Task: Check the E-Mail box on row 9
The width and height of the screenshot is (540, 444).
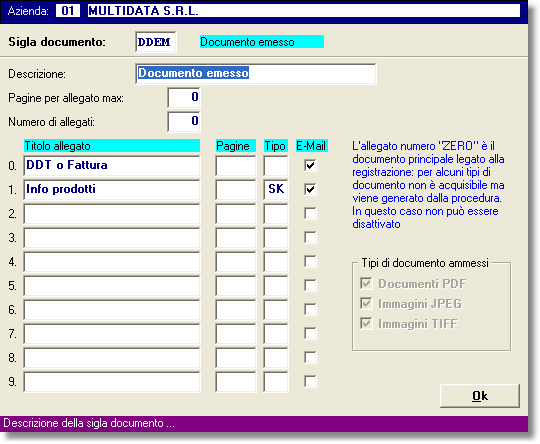Action: [310, 381]
